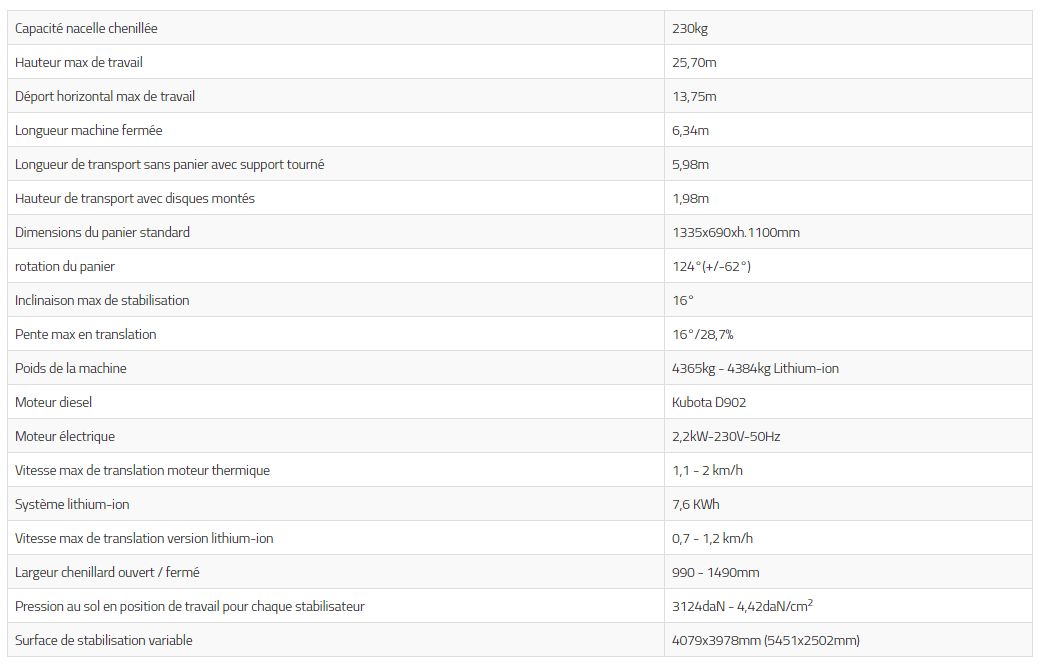Click the 124°(+/-62°) rotation value
This screenshot has width=1042, height=666.
(x=711, y=266)
